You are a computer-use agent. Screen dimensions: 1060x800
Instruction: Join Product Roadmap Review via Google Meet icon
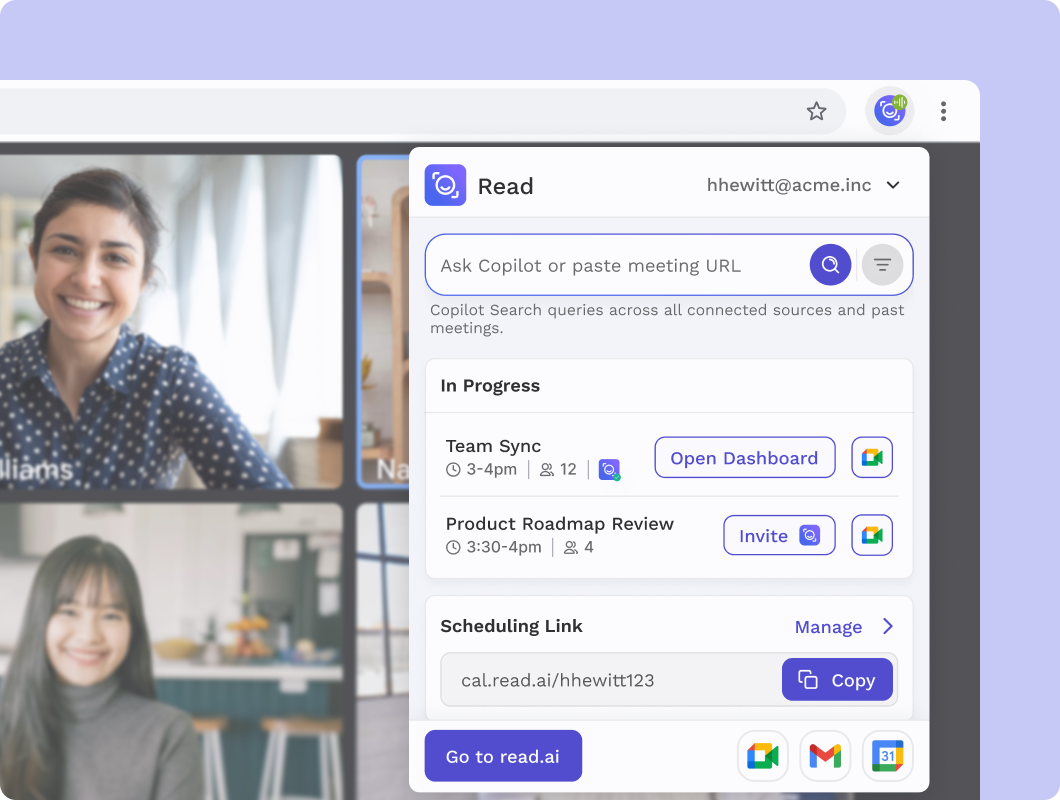(x=872, y=536)
